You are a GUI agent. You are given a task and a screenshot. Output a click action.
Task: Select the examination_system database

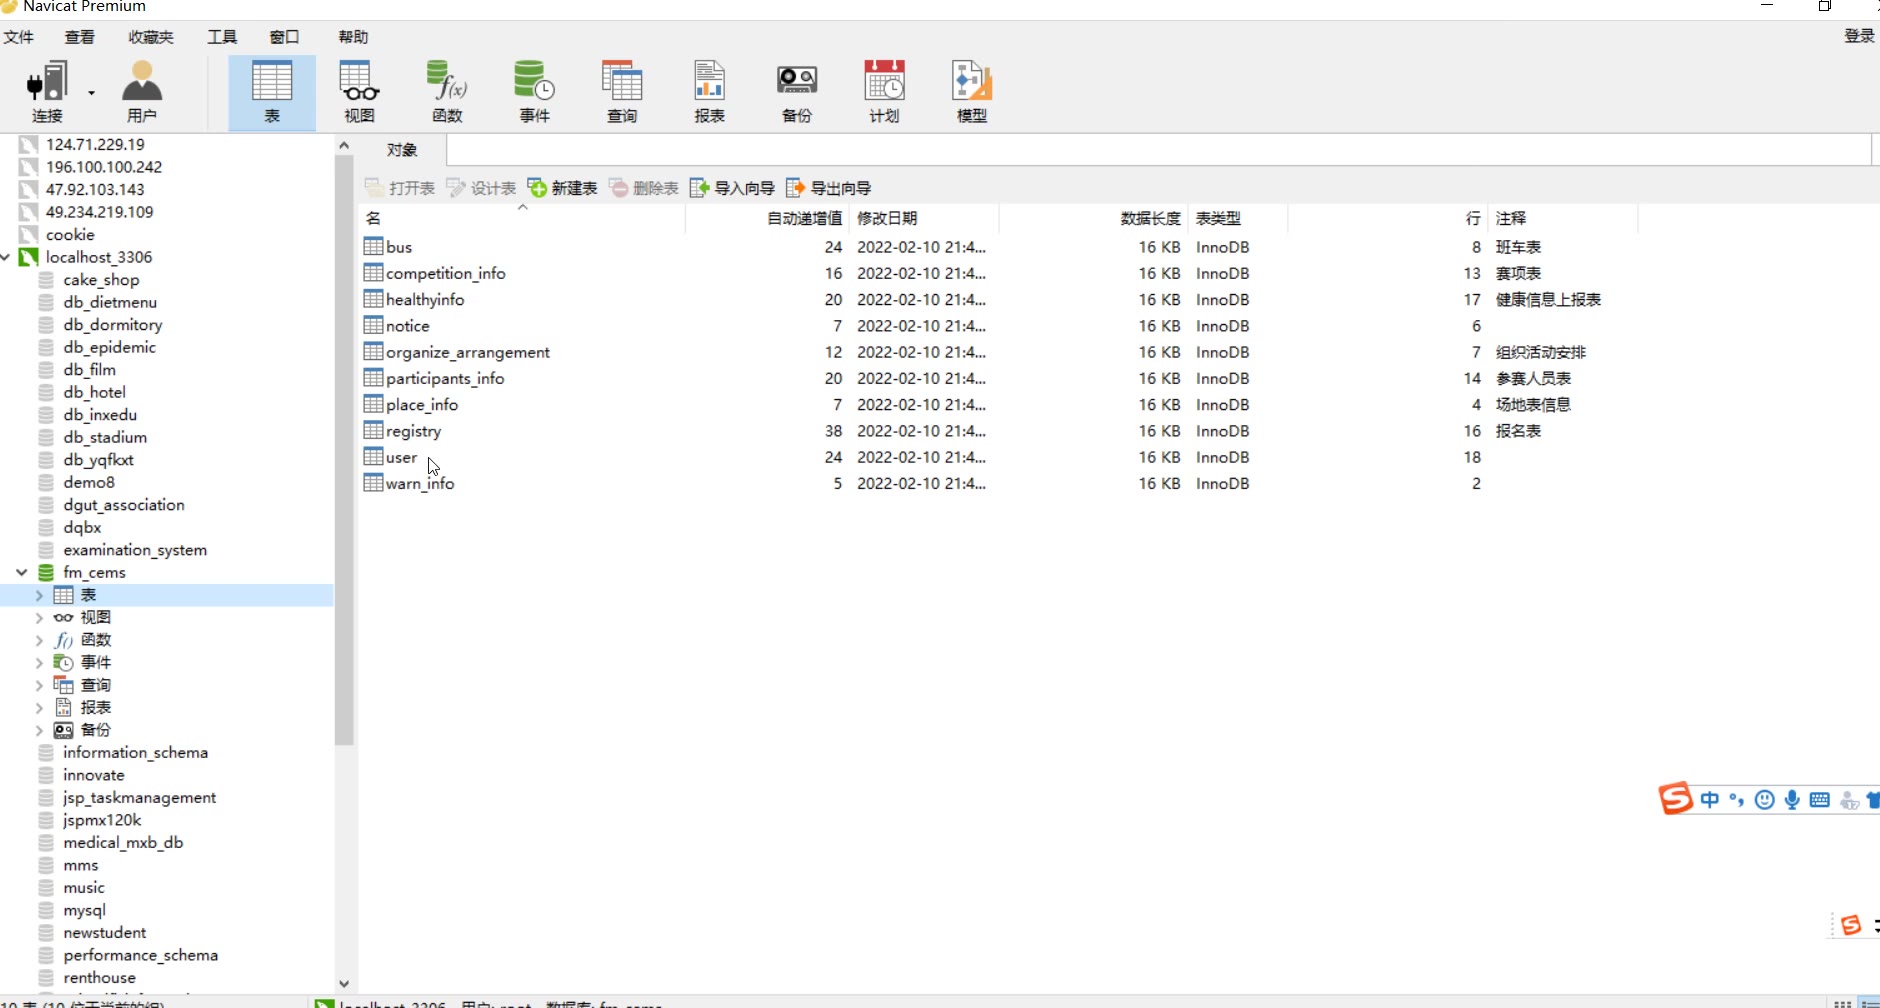point(135,550)
